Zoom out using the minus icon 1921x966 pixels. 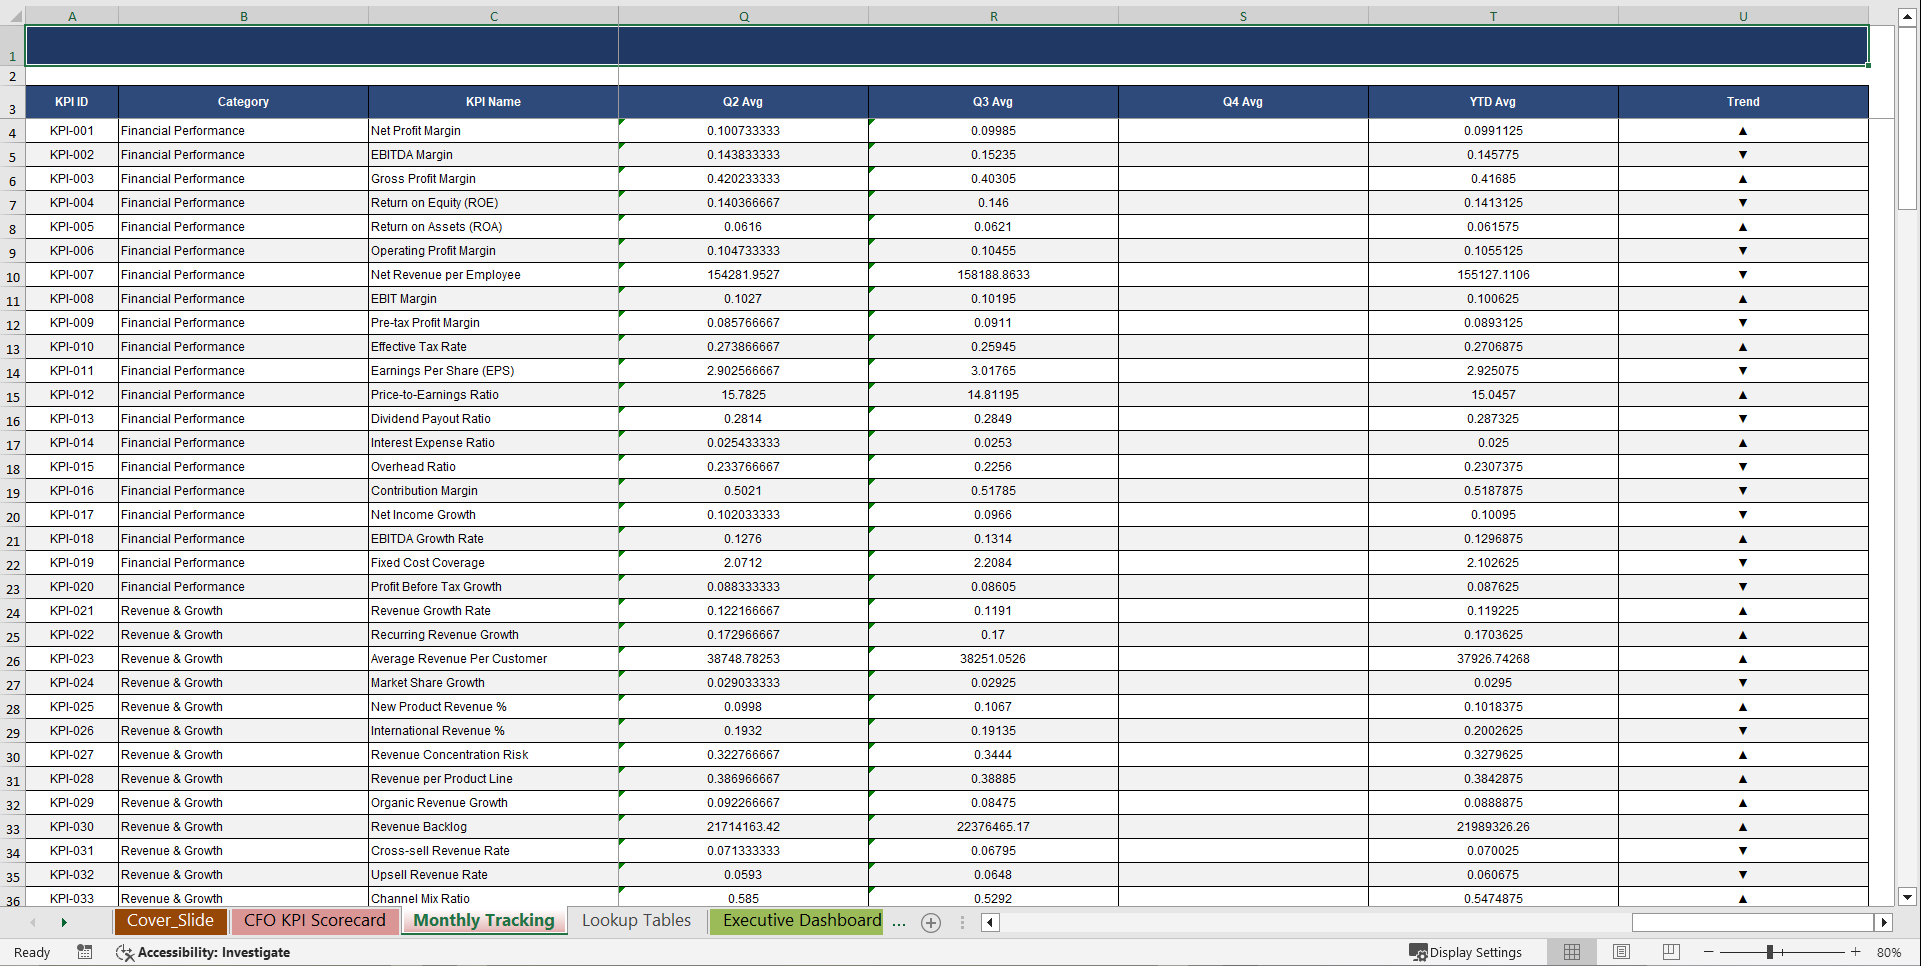(x=1710, y=952)
